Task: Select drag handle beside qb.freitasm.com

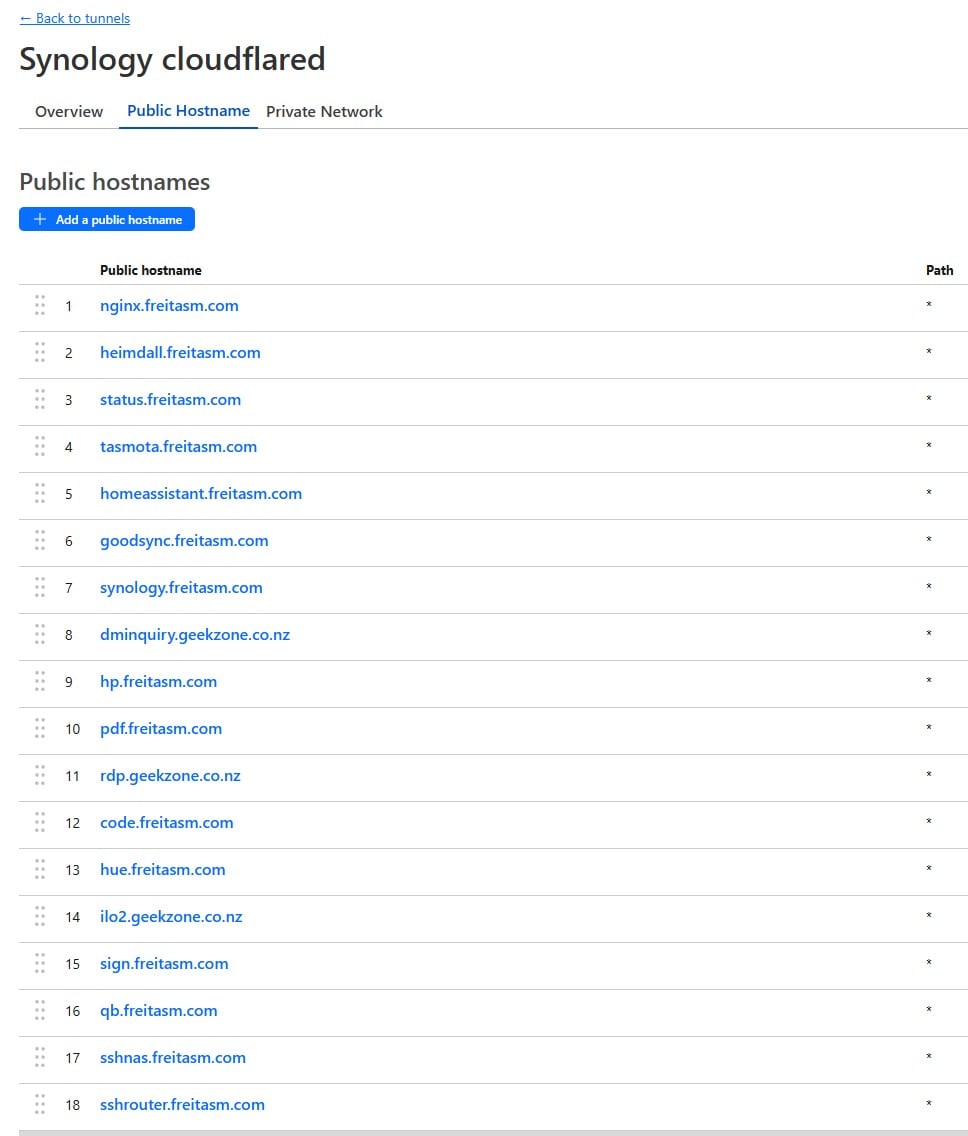Action: (40, 1010)
